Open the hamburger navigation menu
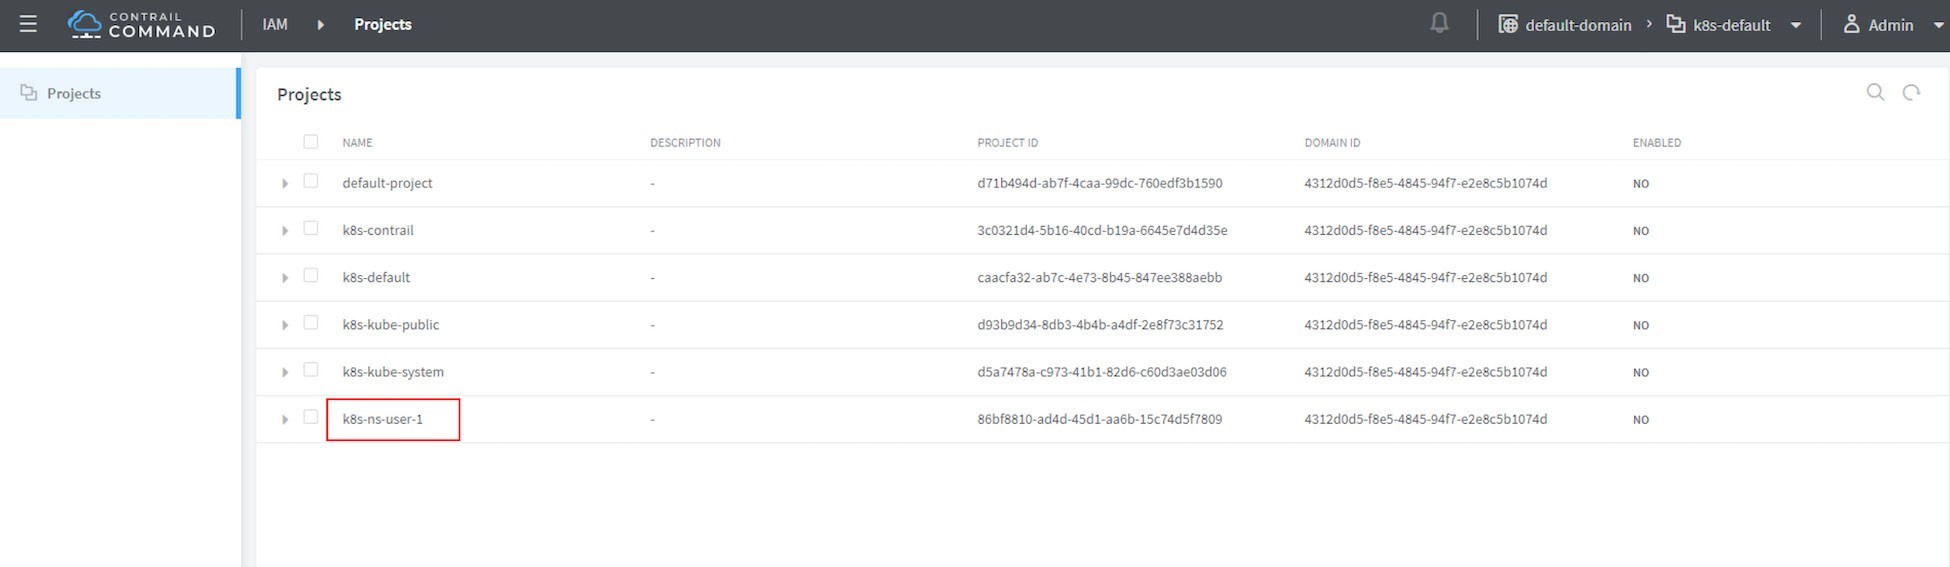The image size is (1950, 567). click(x=28, y=24)
